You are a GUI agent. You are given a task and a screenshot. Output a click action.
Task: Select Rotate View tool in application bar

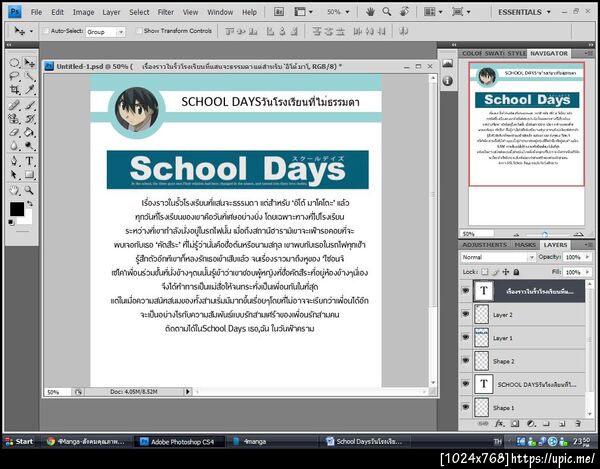click(404, 12)
